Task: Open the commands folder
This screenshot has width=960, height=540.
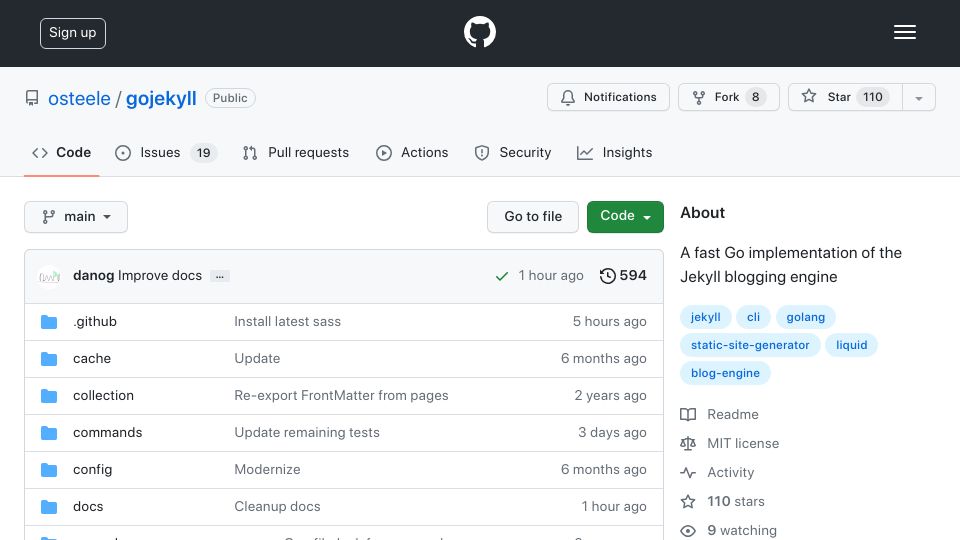Action: pyautogui.click(x=108, y=432)
